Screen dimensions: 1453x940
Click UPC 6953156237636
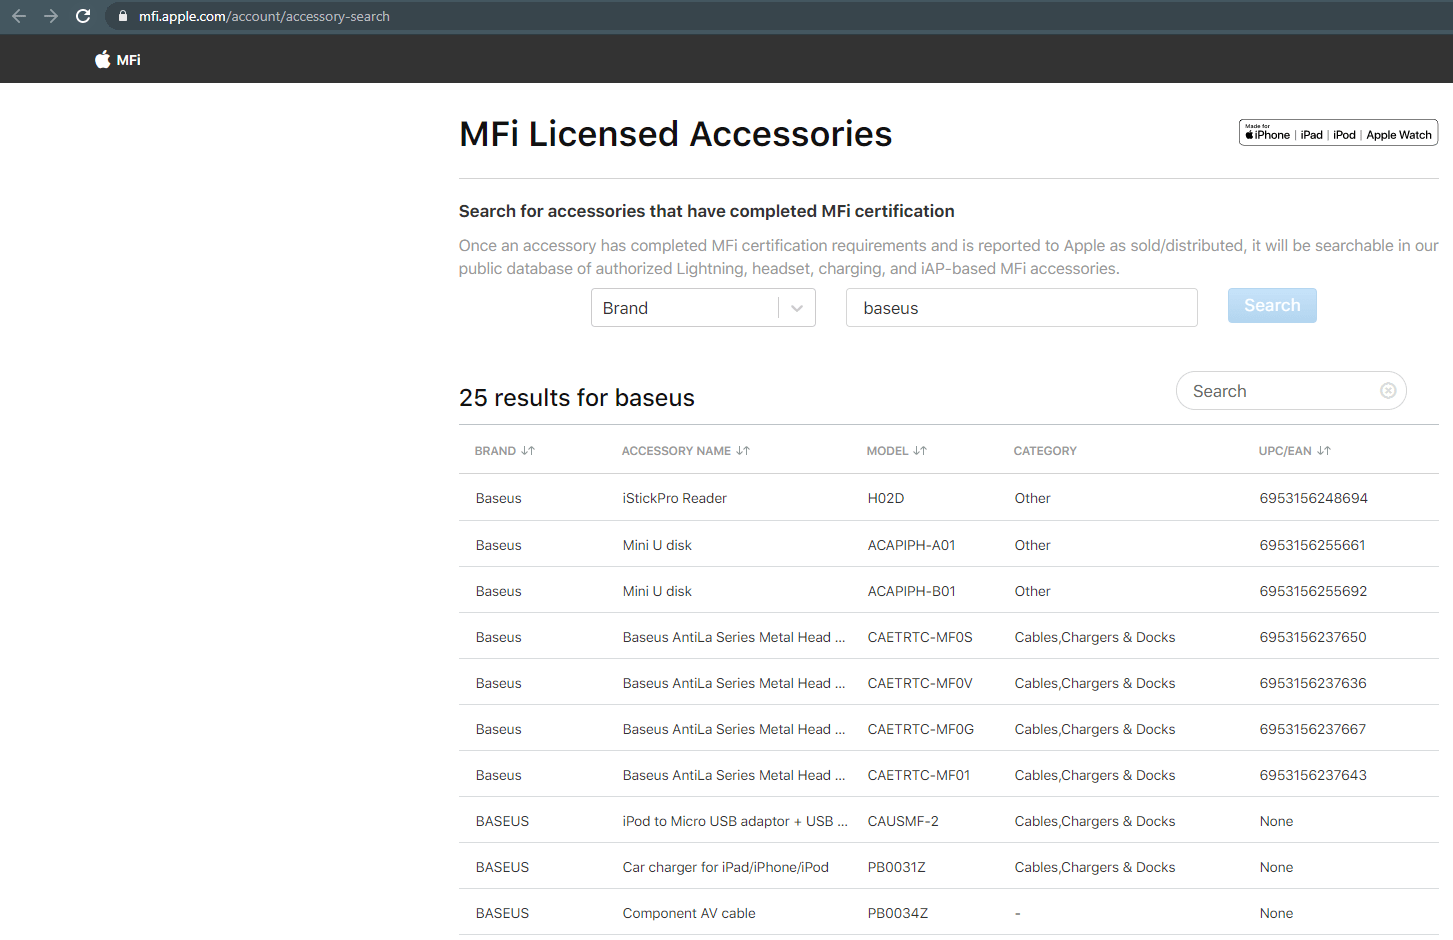pyautogui.click(x=1313, y=683)
